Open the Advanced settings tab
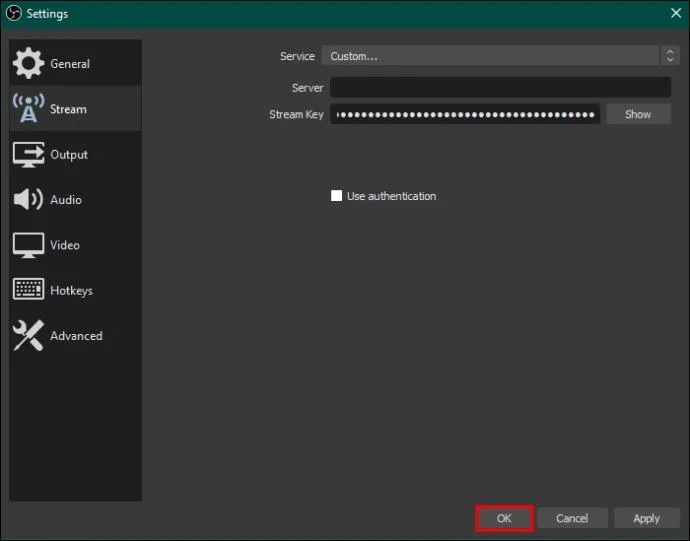The image size is (690, 541). 75,335
